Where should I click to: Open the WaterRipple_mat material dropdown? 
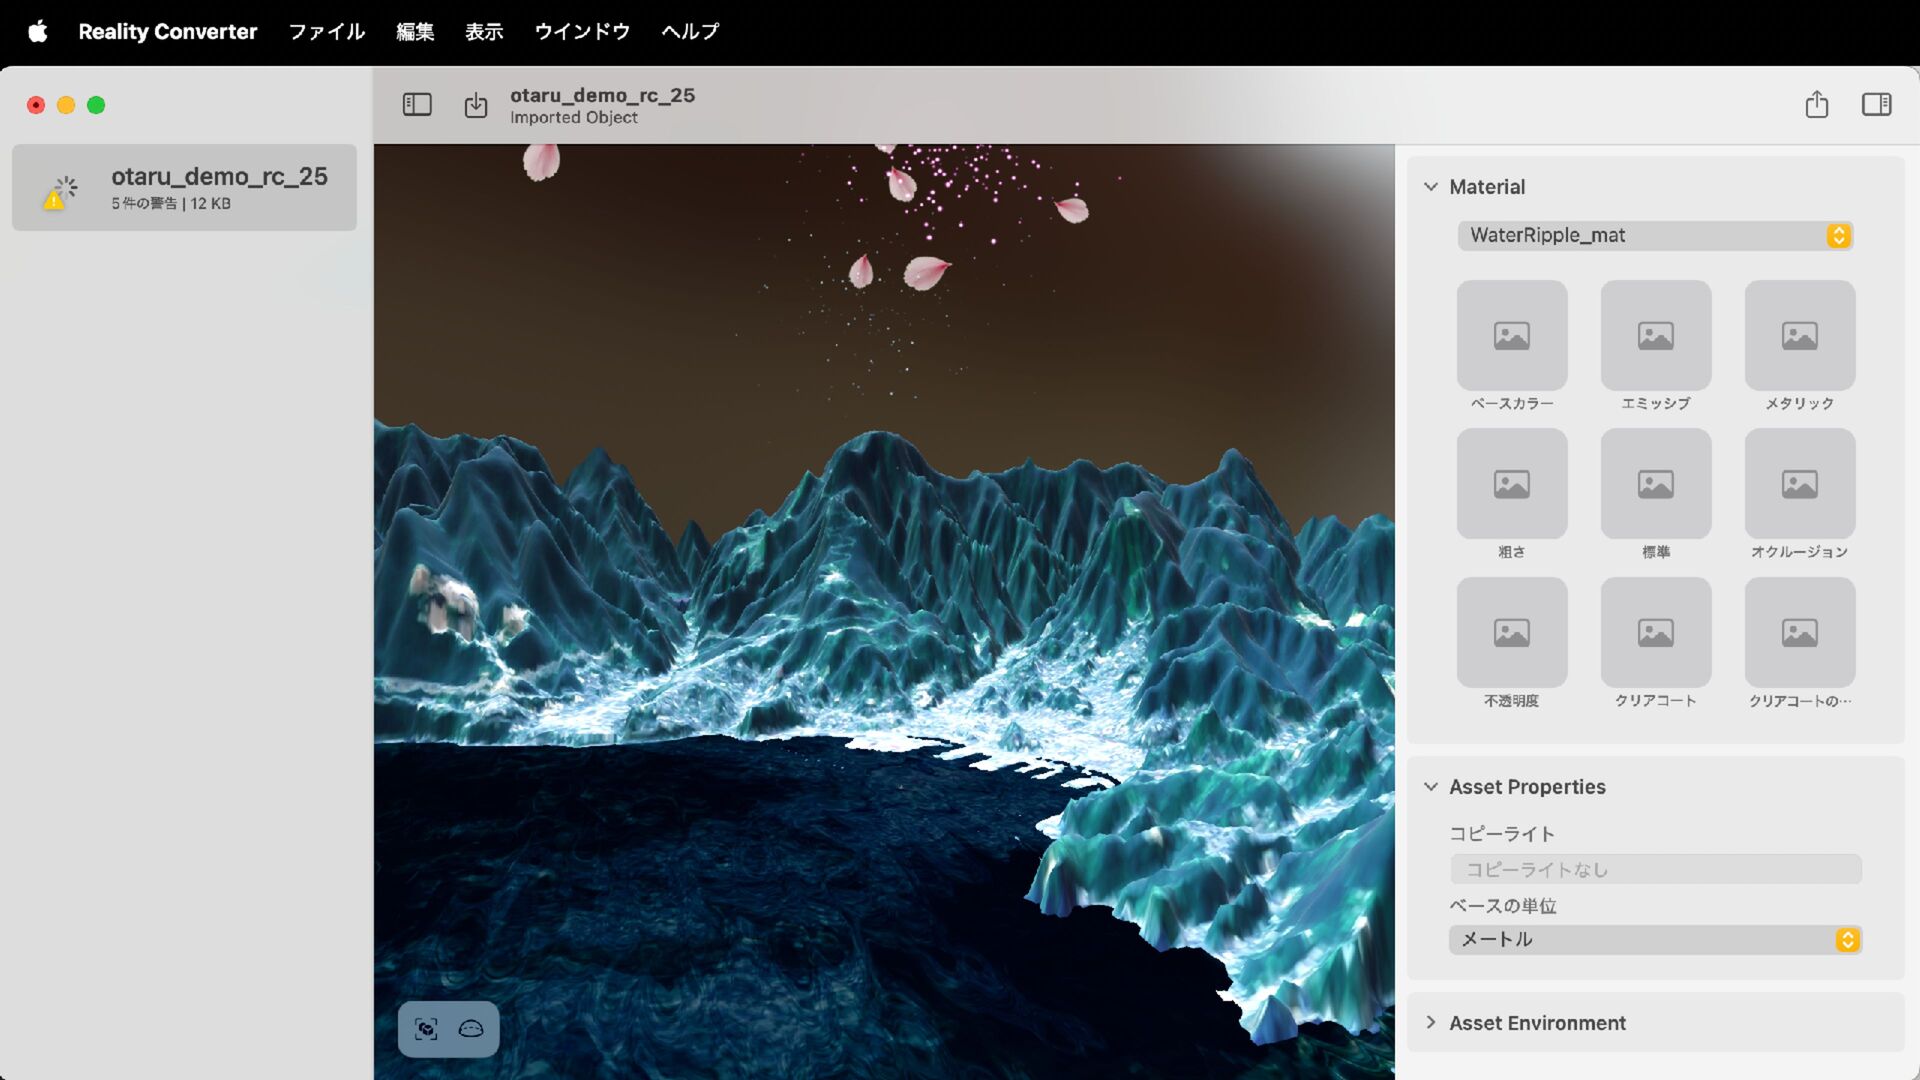tap(1655, 235)
